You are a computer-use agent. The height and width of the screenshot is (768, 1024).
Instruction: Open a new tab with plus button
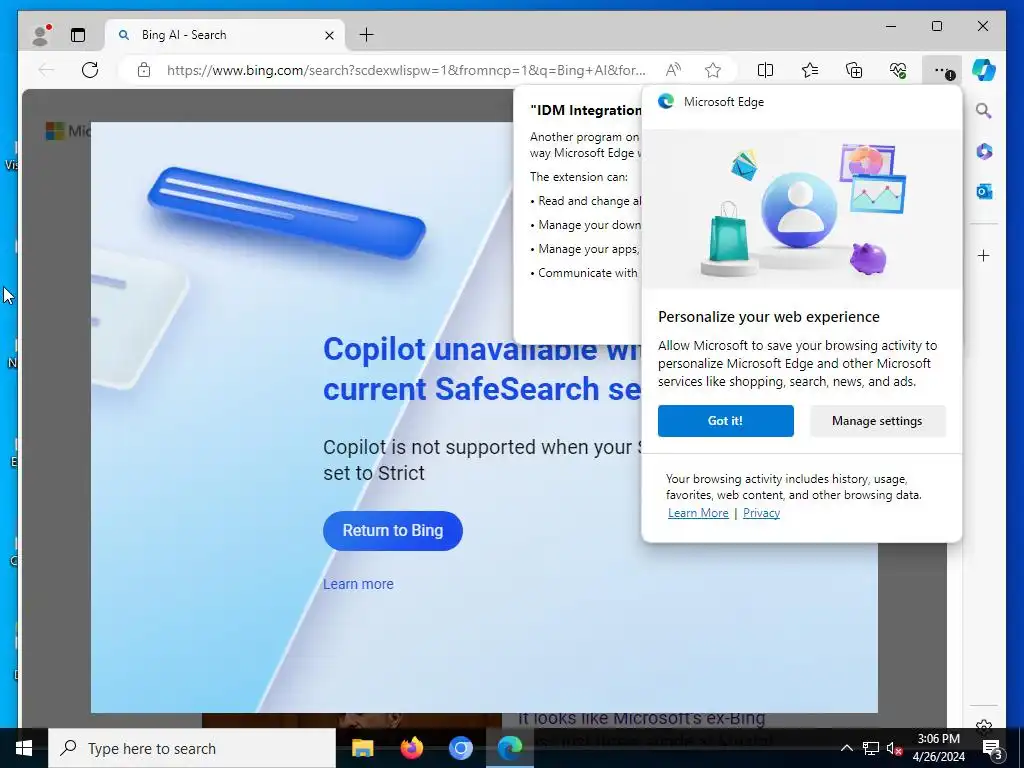pyautogui.click(x=367, y=35)
